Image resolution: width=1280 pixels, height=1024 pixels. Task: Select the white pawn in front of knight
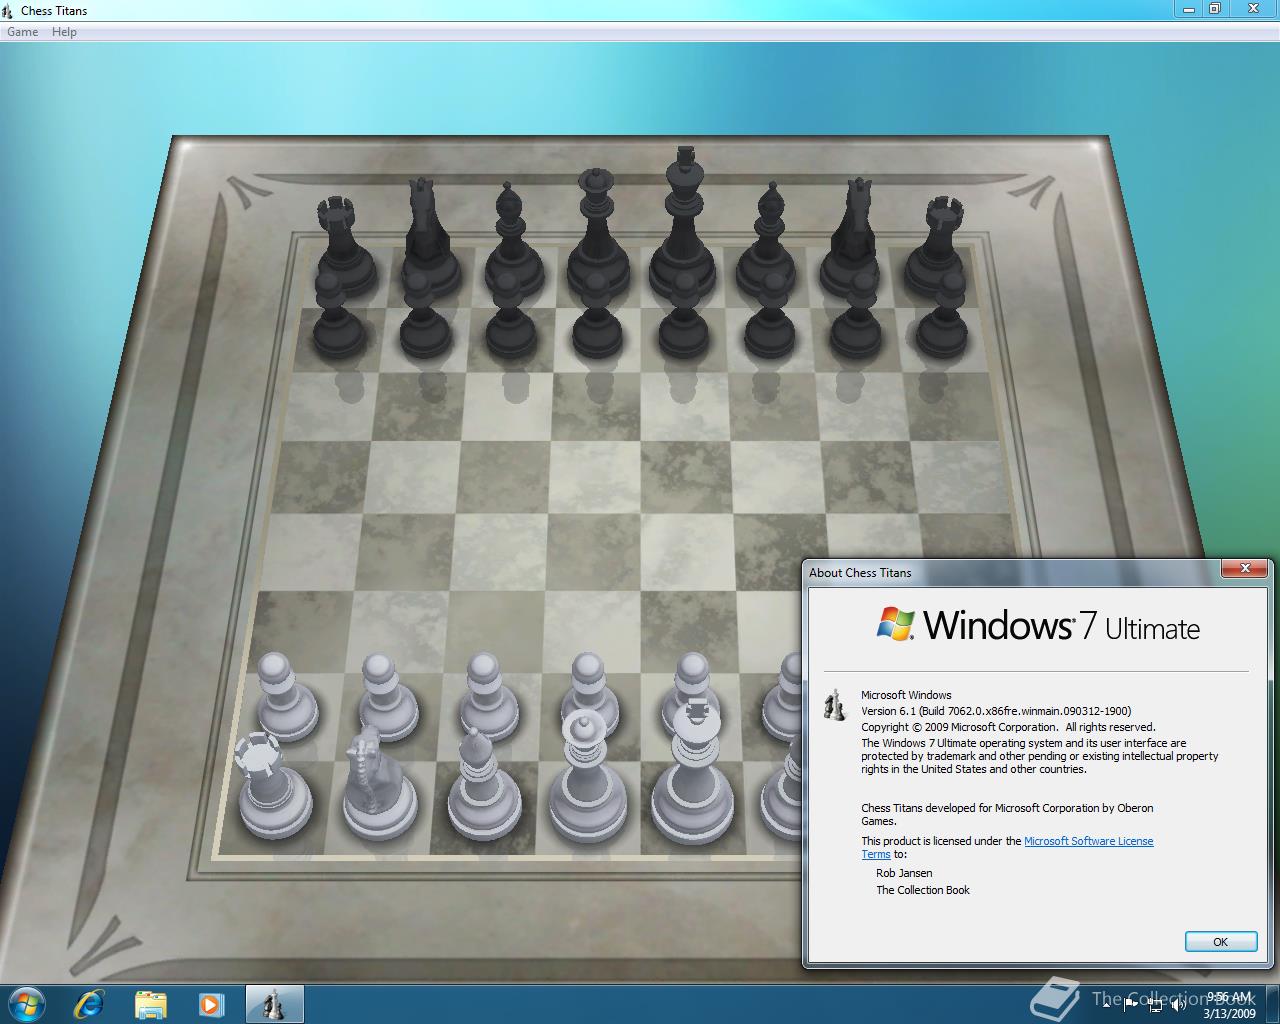[388, 698]
